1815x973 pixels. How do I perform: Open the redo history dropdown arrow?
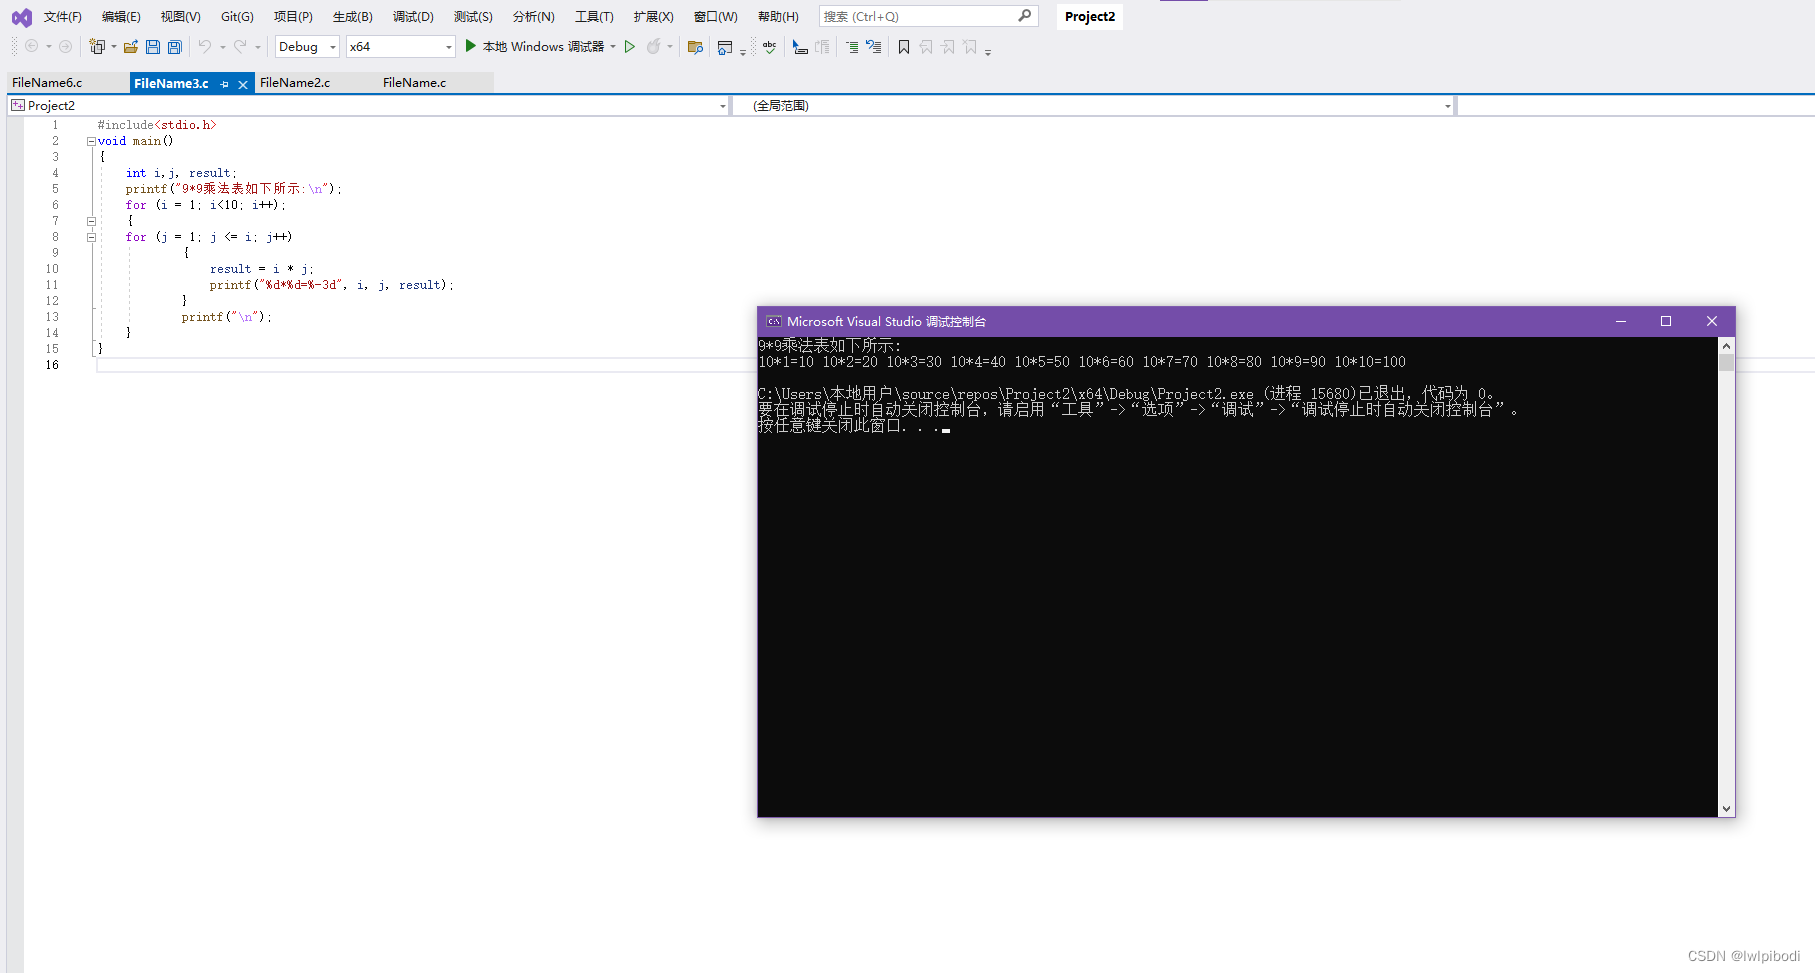click(257, 47)
